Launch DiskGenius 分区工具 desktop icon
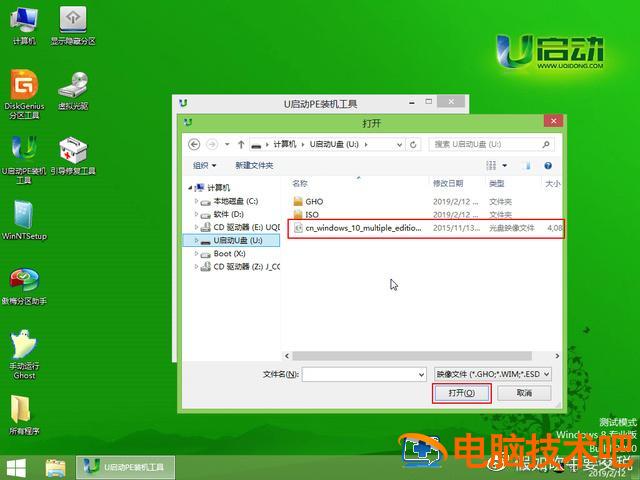 pos(24,94)
